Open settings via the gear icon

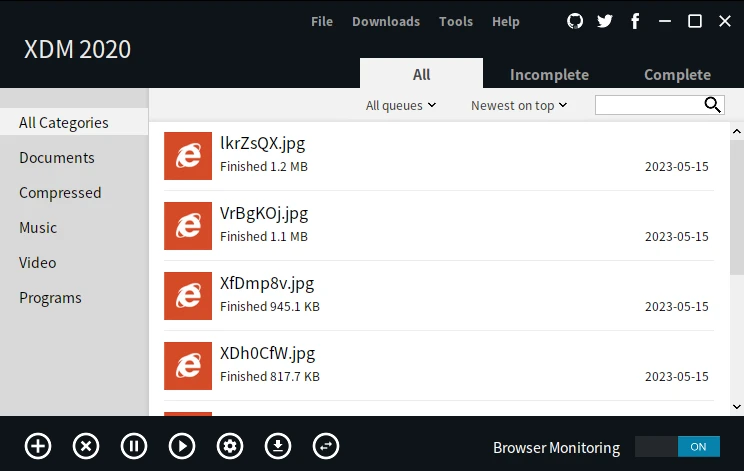click(230, 446)
